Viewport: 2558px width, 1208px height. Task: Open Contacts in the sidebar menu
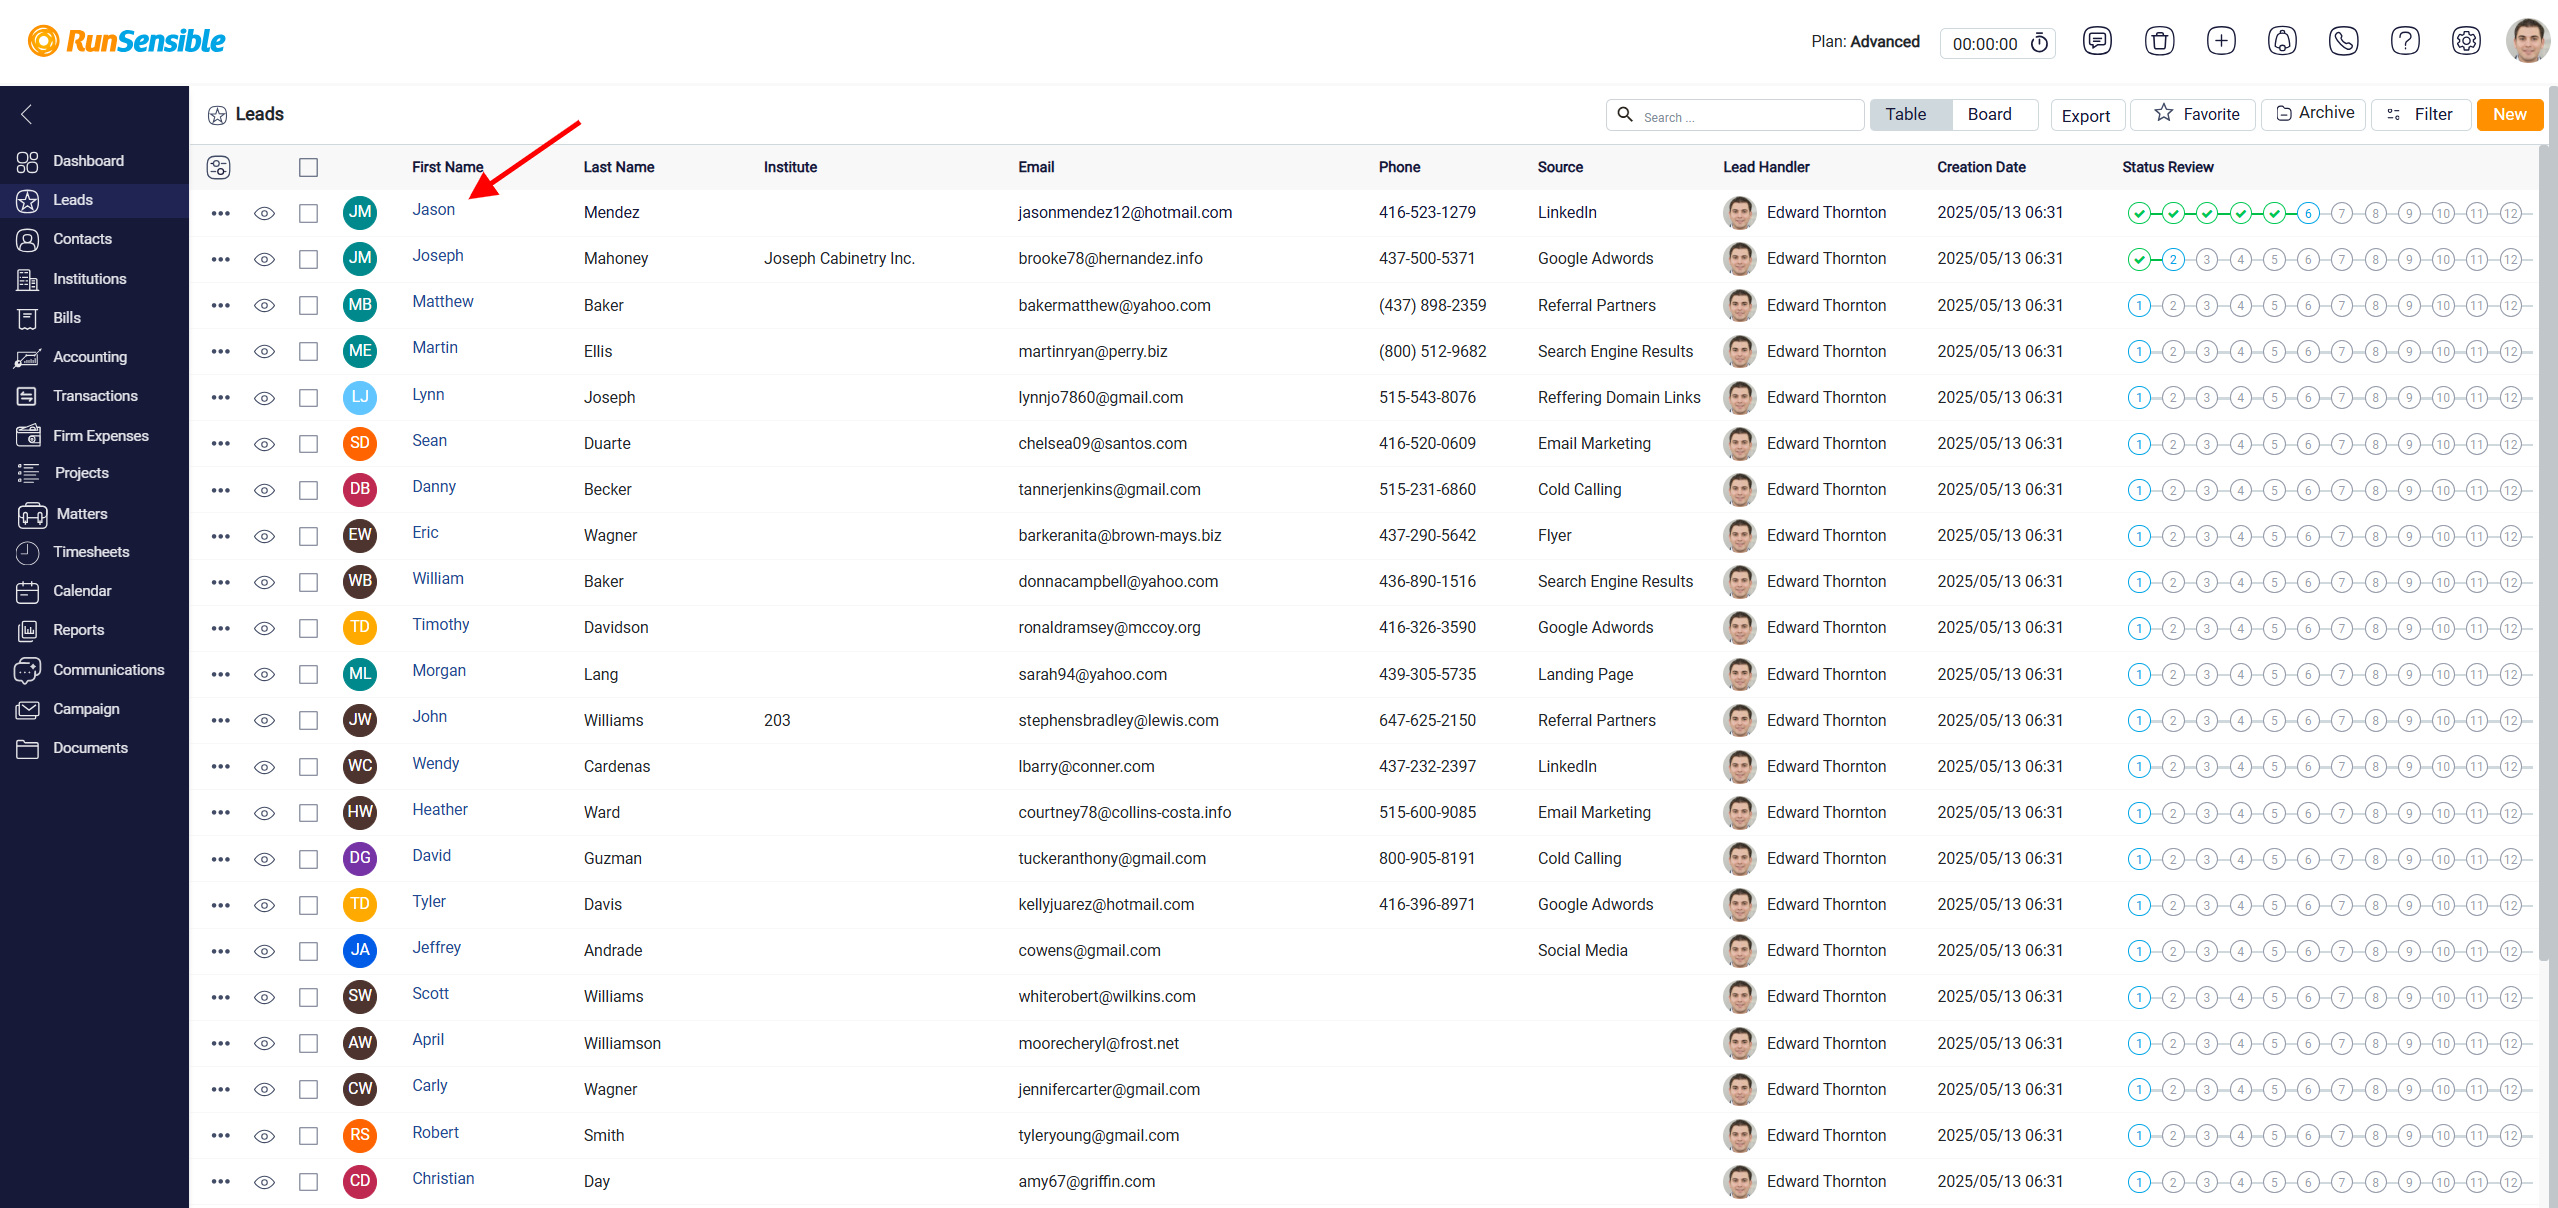82,239
